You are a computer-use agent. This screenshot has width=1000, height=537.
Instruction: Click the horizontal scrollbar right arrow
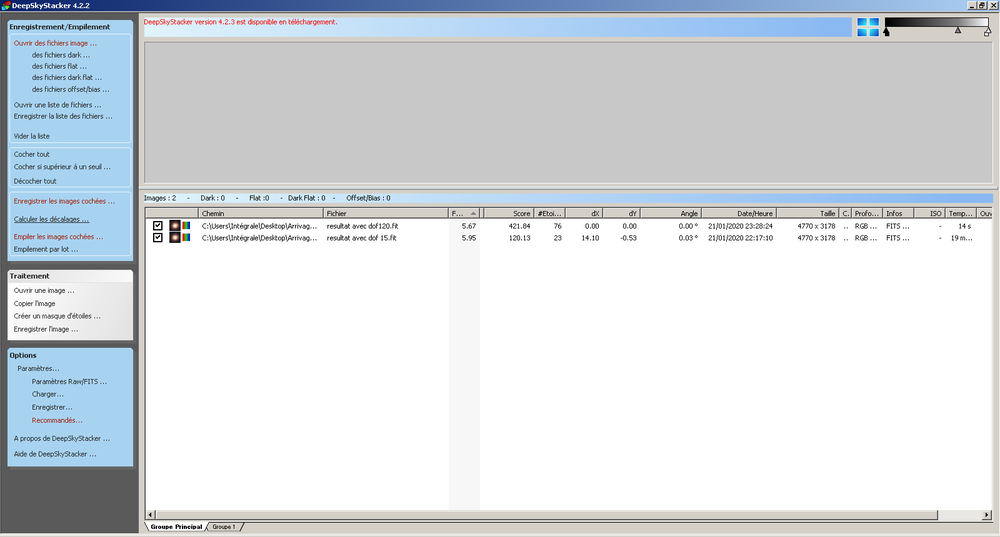pos(987,515)
